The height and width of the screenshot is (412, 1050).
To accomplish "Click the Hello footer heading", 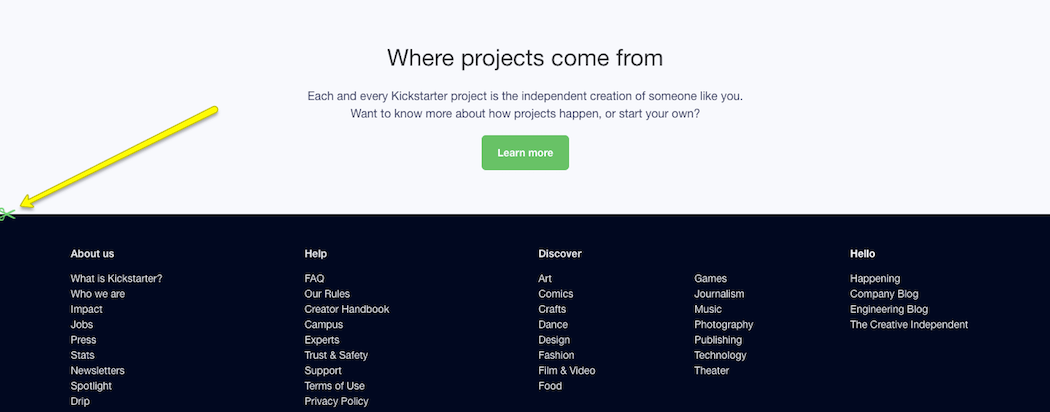I will 862,254.
